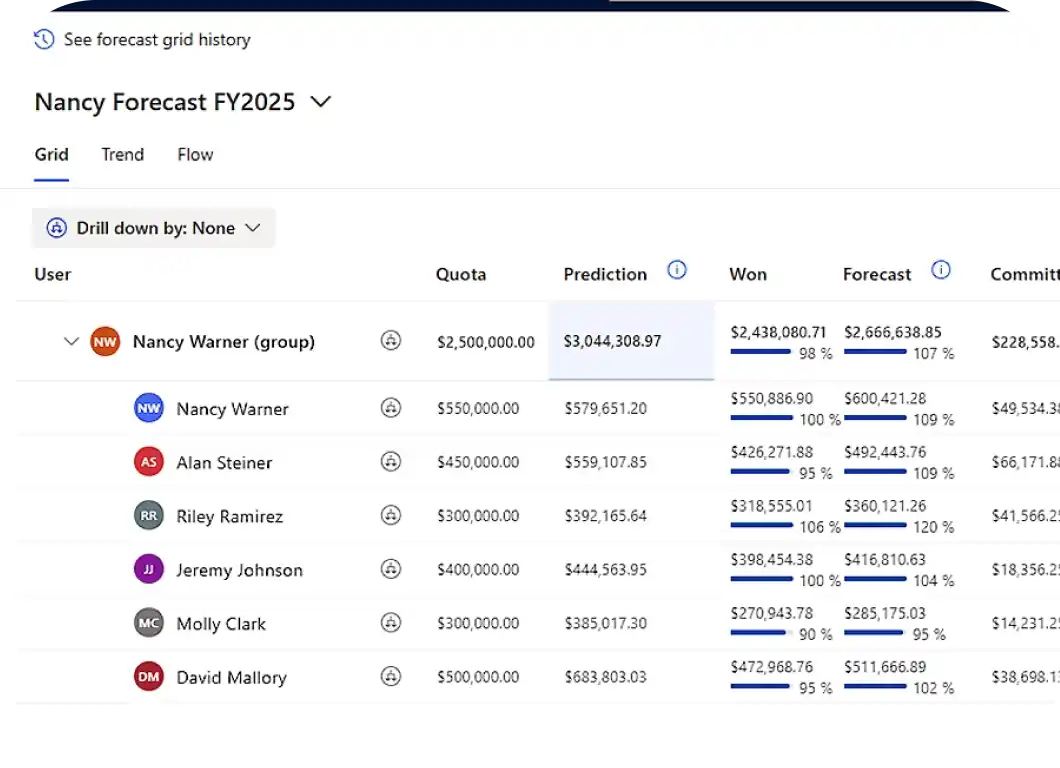1060x768 pixels.
Task: Click hierarchy icon in Riley Ramirez row
Action: click(391, 516)
